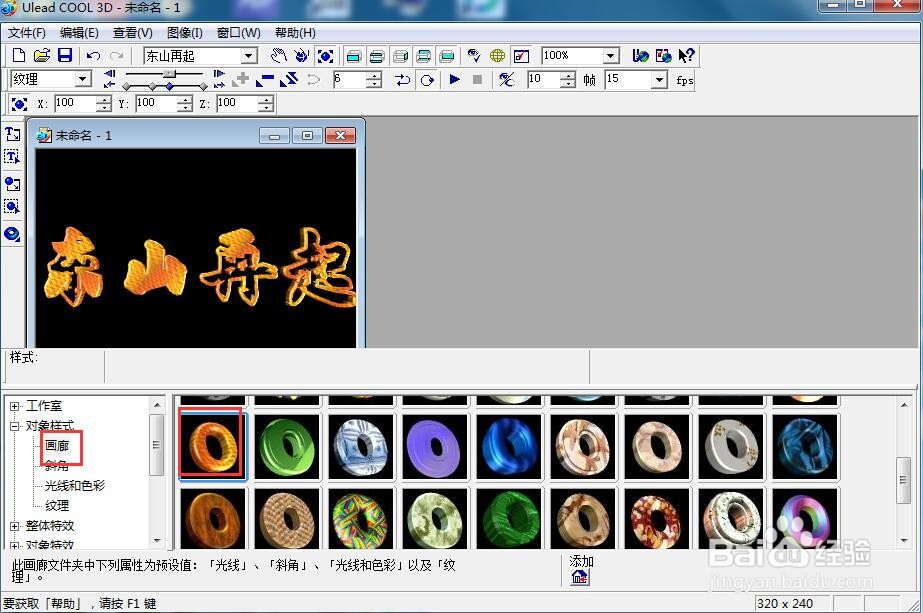The width and height of the screenshot is (923, 613).
Task: Click the current frame number stepper showing 6
Action: click(x=374, y=79)
